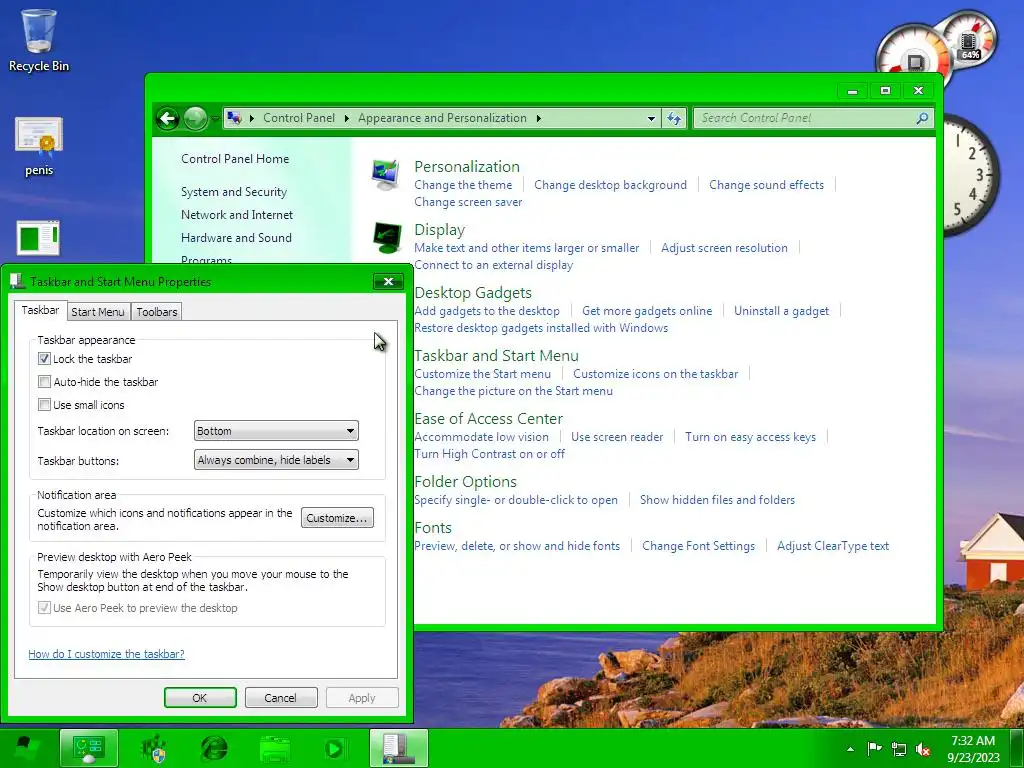Open System and Security in sidebar
This screenshot has height=768, width=1024.
[x=234, y=192]
